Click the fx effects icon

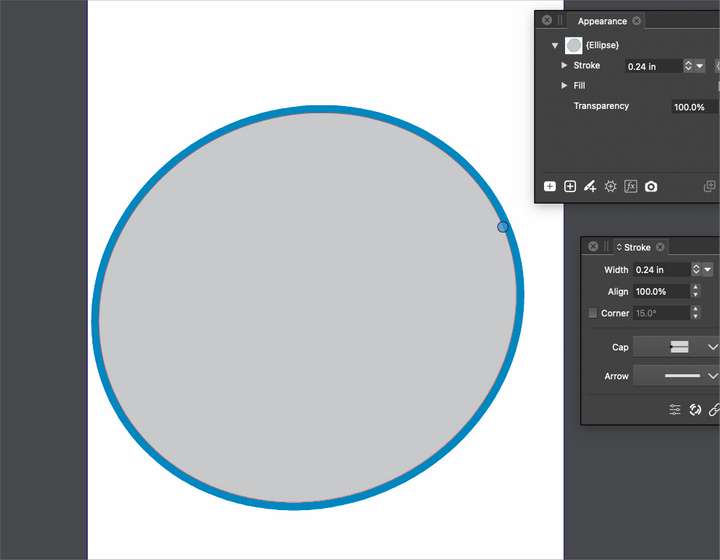click(x=631, y=187)
